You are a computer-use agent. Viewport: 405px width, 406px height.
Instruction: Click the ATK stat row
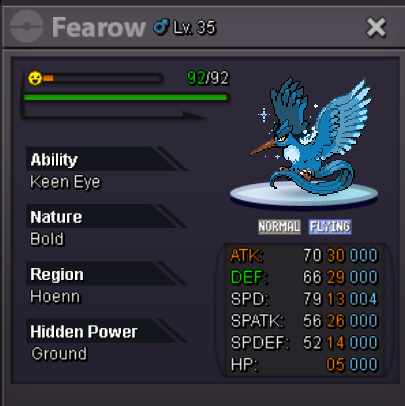point(304,255)
